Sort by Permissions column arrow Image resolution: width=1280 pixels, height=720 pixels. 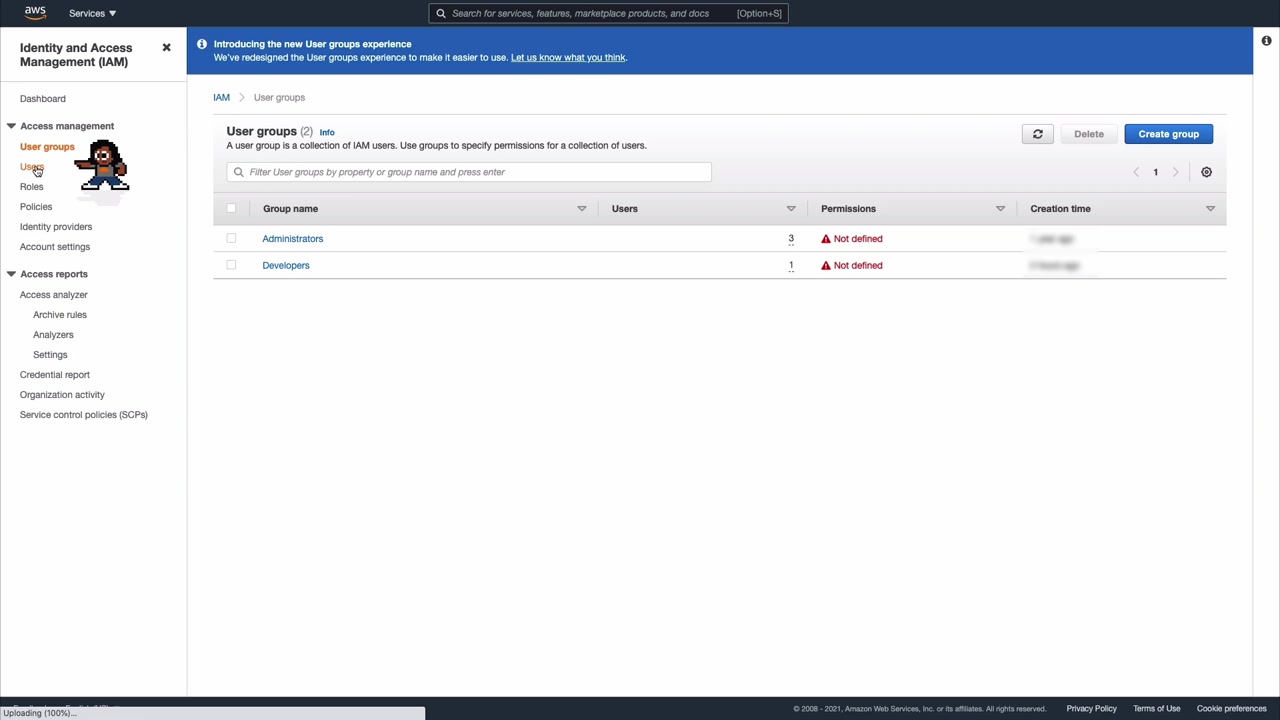click(1000, 209)
